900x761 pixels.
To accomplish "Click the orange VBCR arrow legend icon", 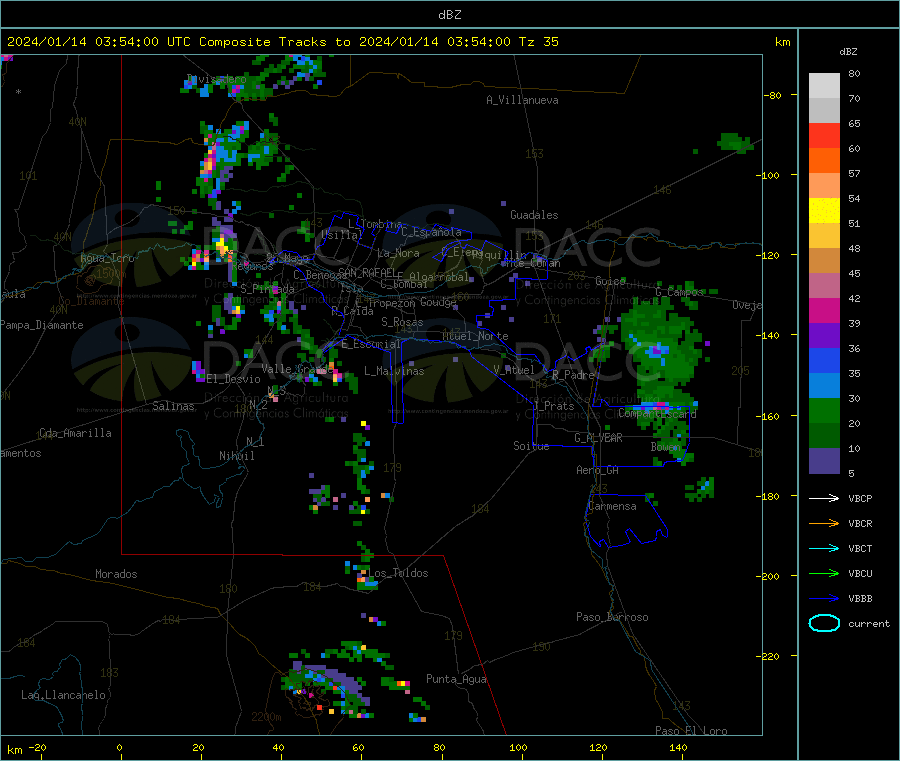I will pyautogui.click(x=824, y=523).
